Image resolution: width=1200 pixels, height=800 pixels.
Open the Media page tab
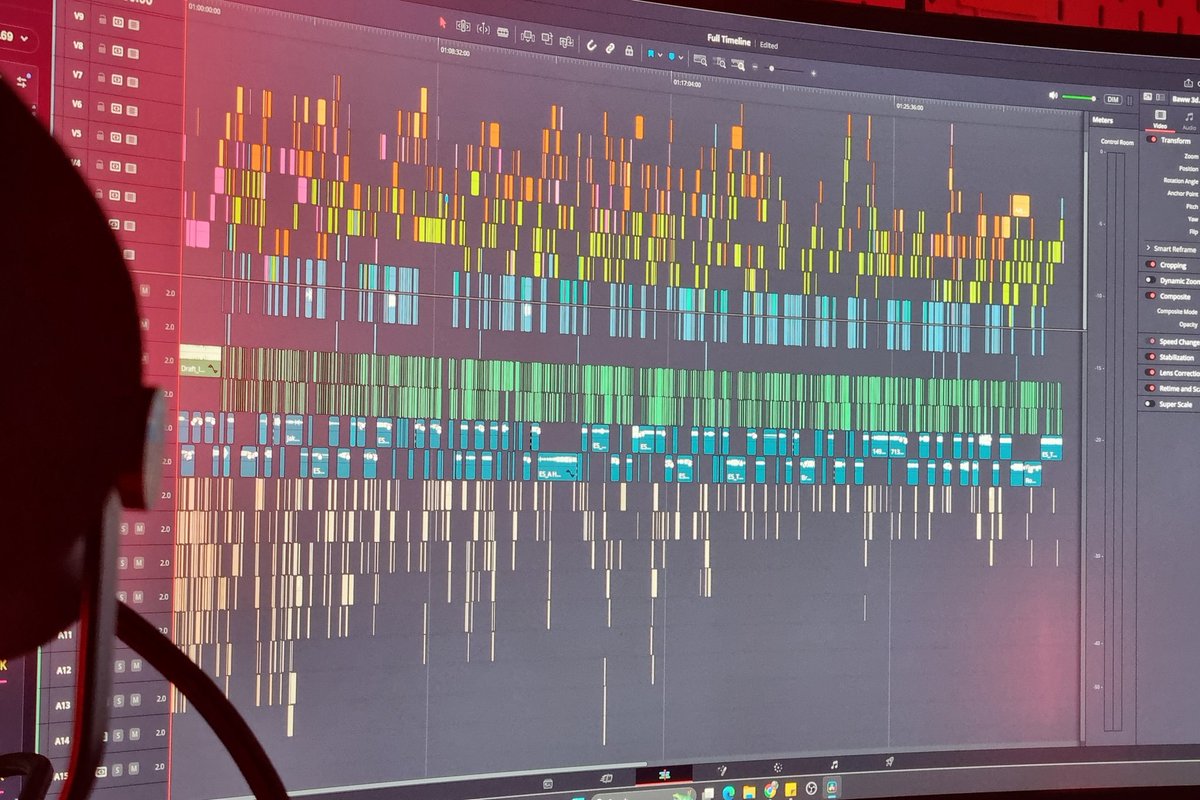548,784
